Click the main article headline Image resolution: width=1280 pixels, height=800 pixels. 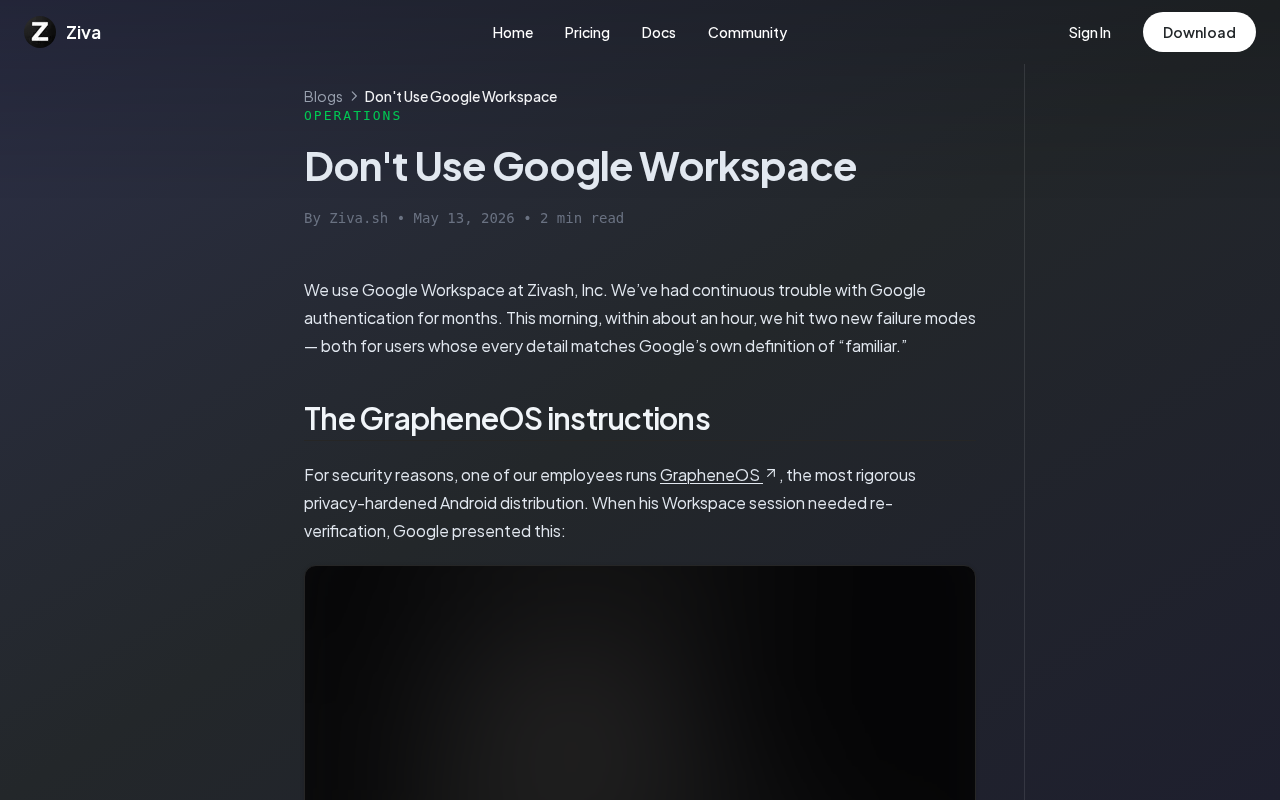point(580,166)
